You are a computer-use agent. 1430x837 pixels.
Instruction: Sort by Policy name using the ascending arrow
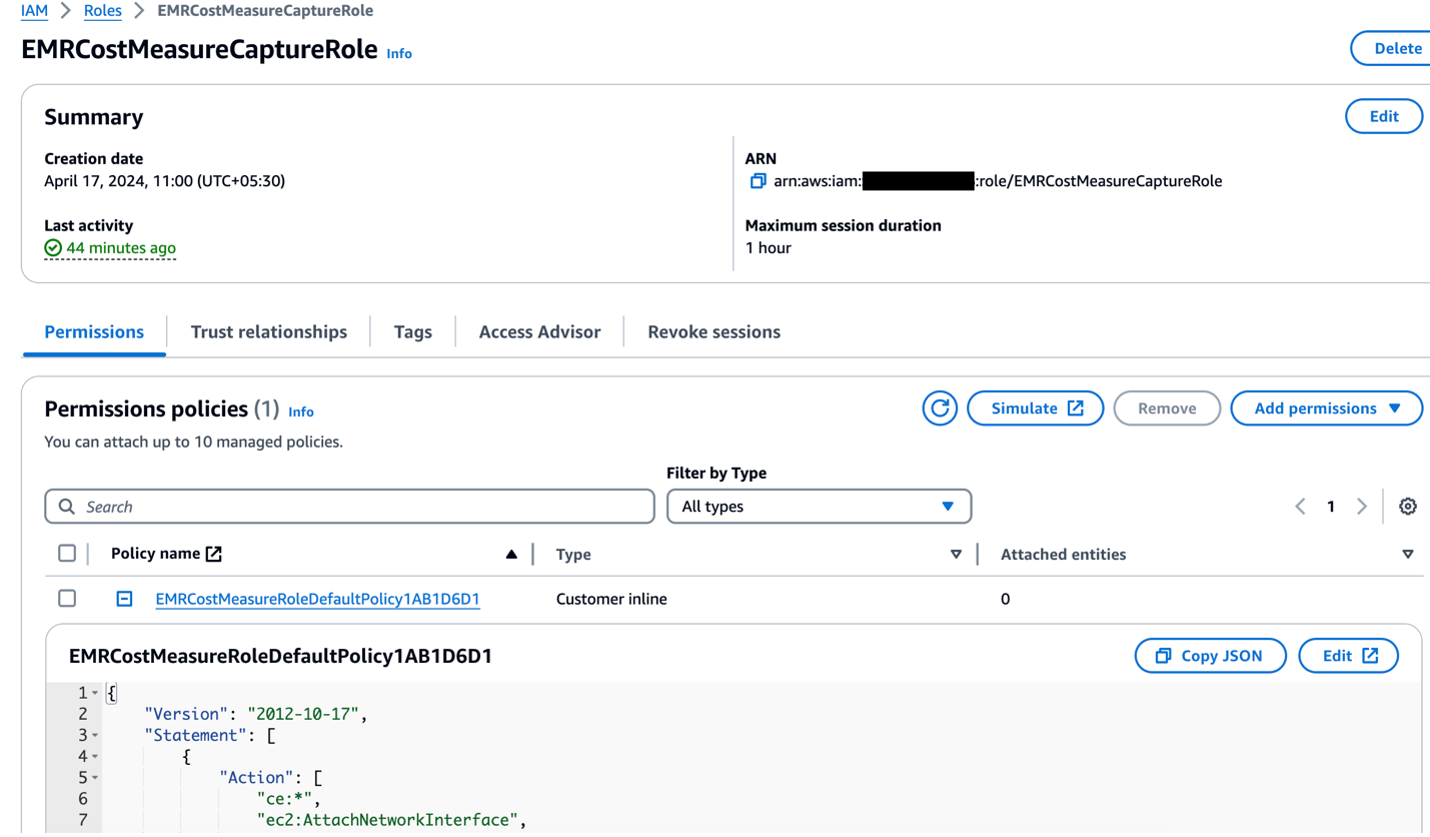pyautogui.click(x=512, y=554)
